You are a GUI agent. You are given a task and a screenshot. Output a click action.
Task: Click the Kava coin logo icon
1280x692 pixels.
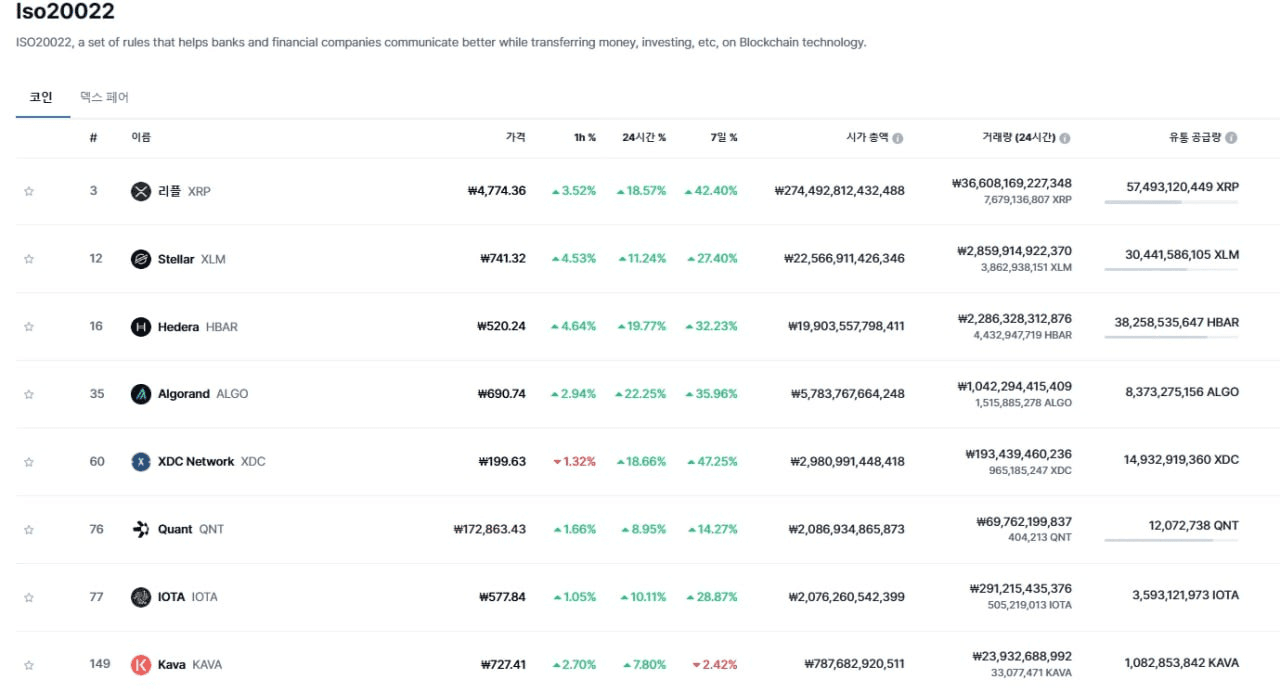point(141,665)
